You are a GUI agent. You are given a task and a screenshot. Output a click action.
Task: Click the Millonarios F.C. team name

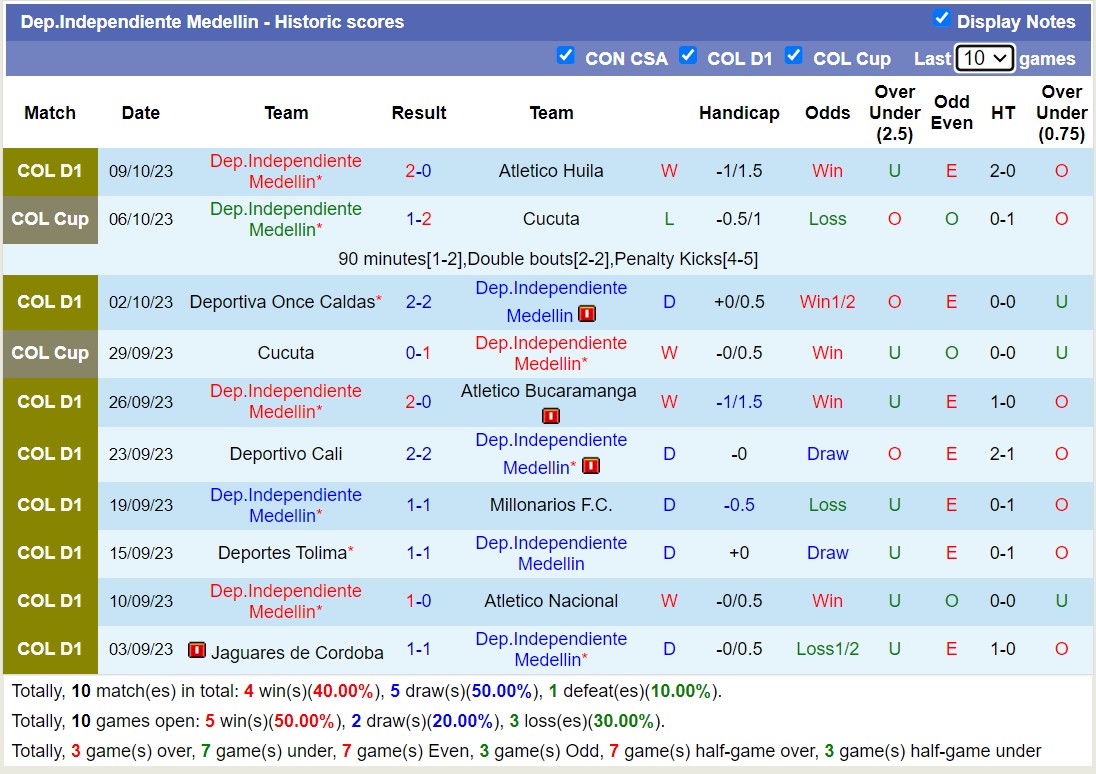coord(551,505)
